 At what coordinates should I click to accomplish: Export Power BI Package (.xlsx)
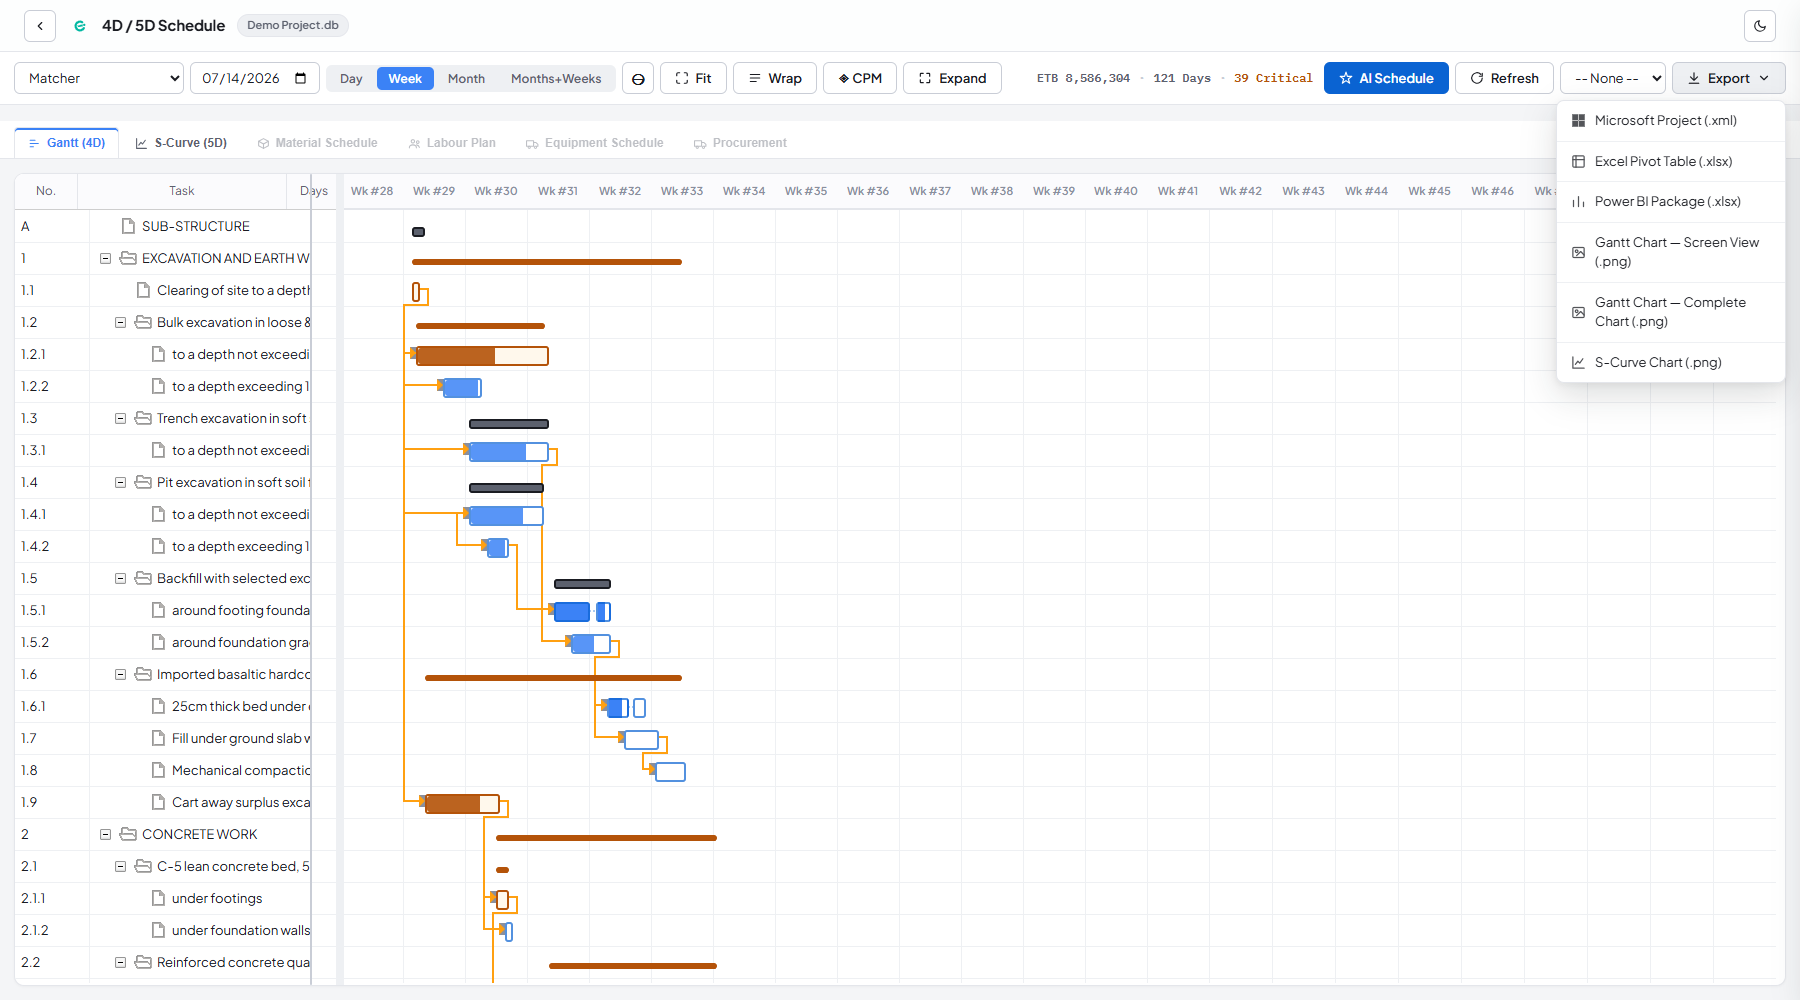[x=1671, y=202]
